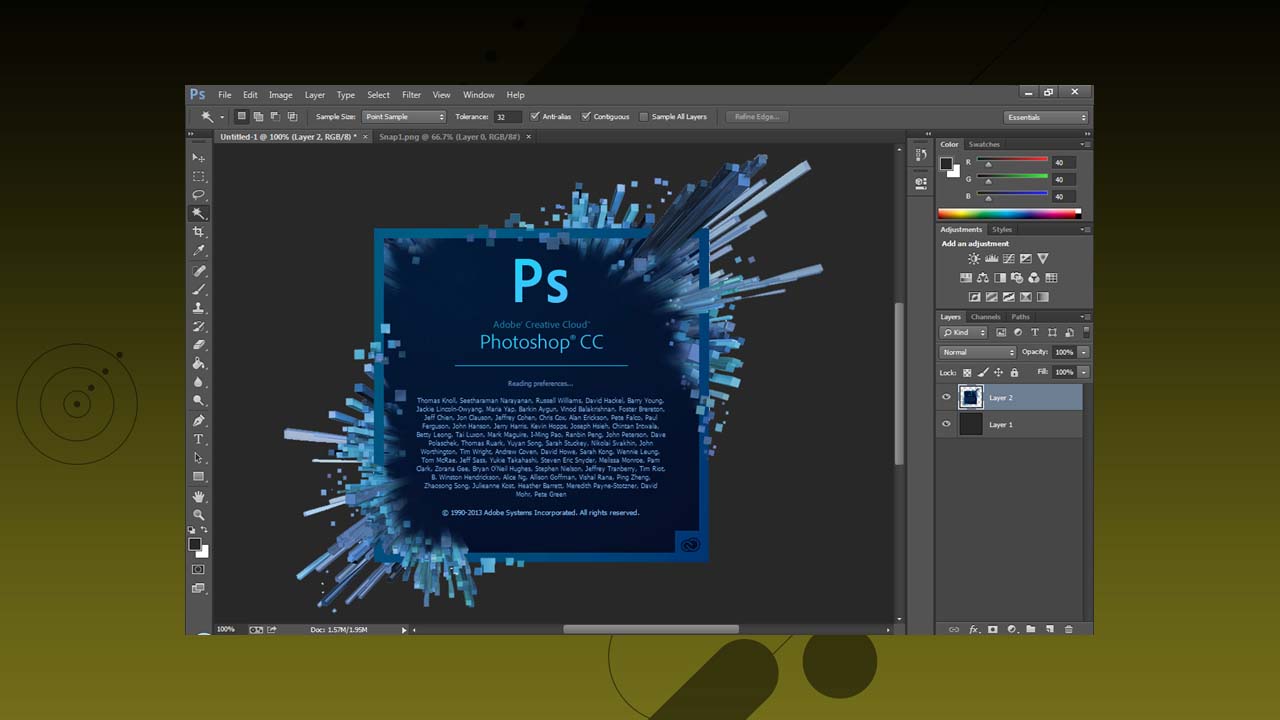Enable Sample All Layers checkbox
This screenshot has width=1280, height=720.
(644, 116)
